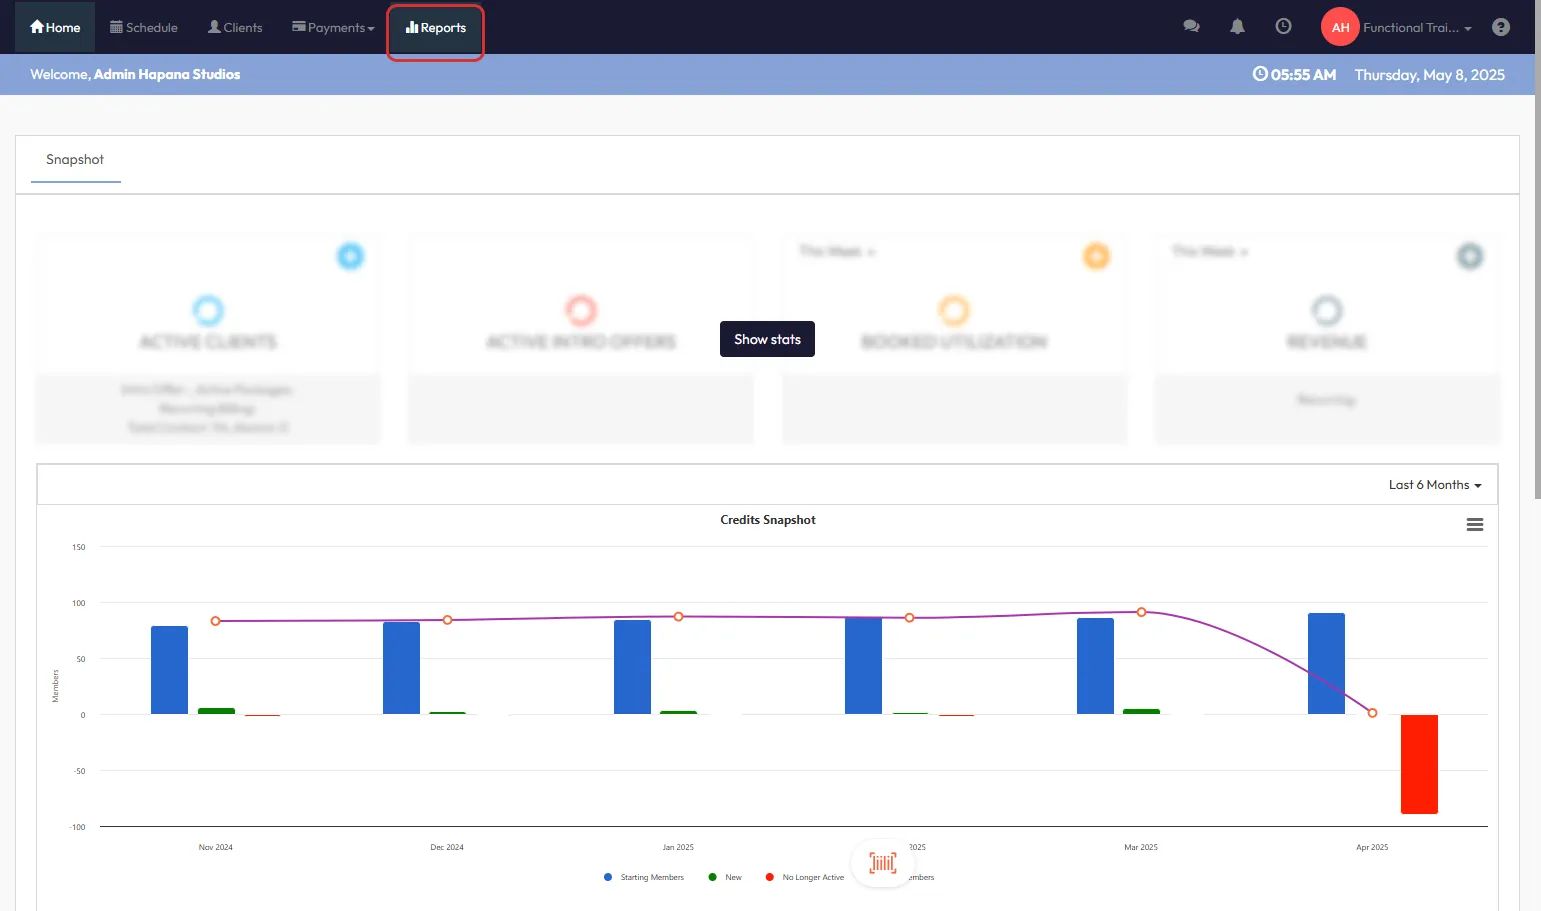Open the clock history icon in navbar
This screenshot has height=911, width=1541.
1283,27
